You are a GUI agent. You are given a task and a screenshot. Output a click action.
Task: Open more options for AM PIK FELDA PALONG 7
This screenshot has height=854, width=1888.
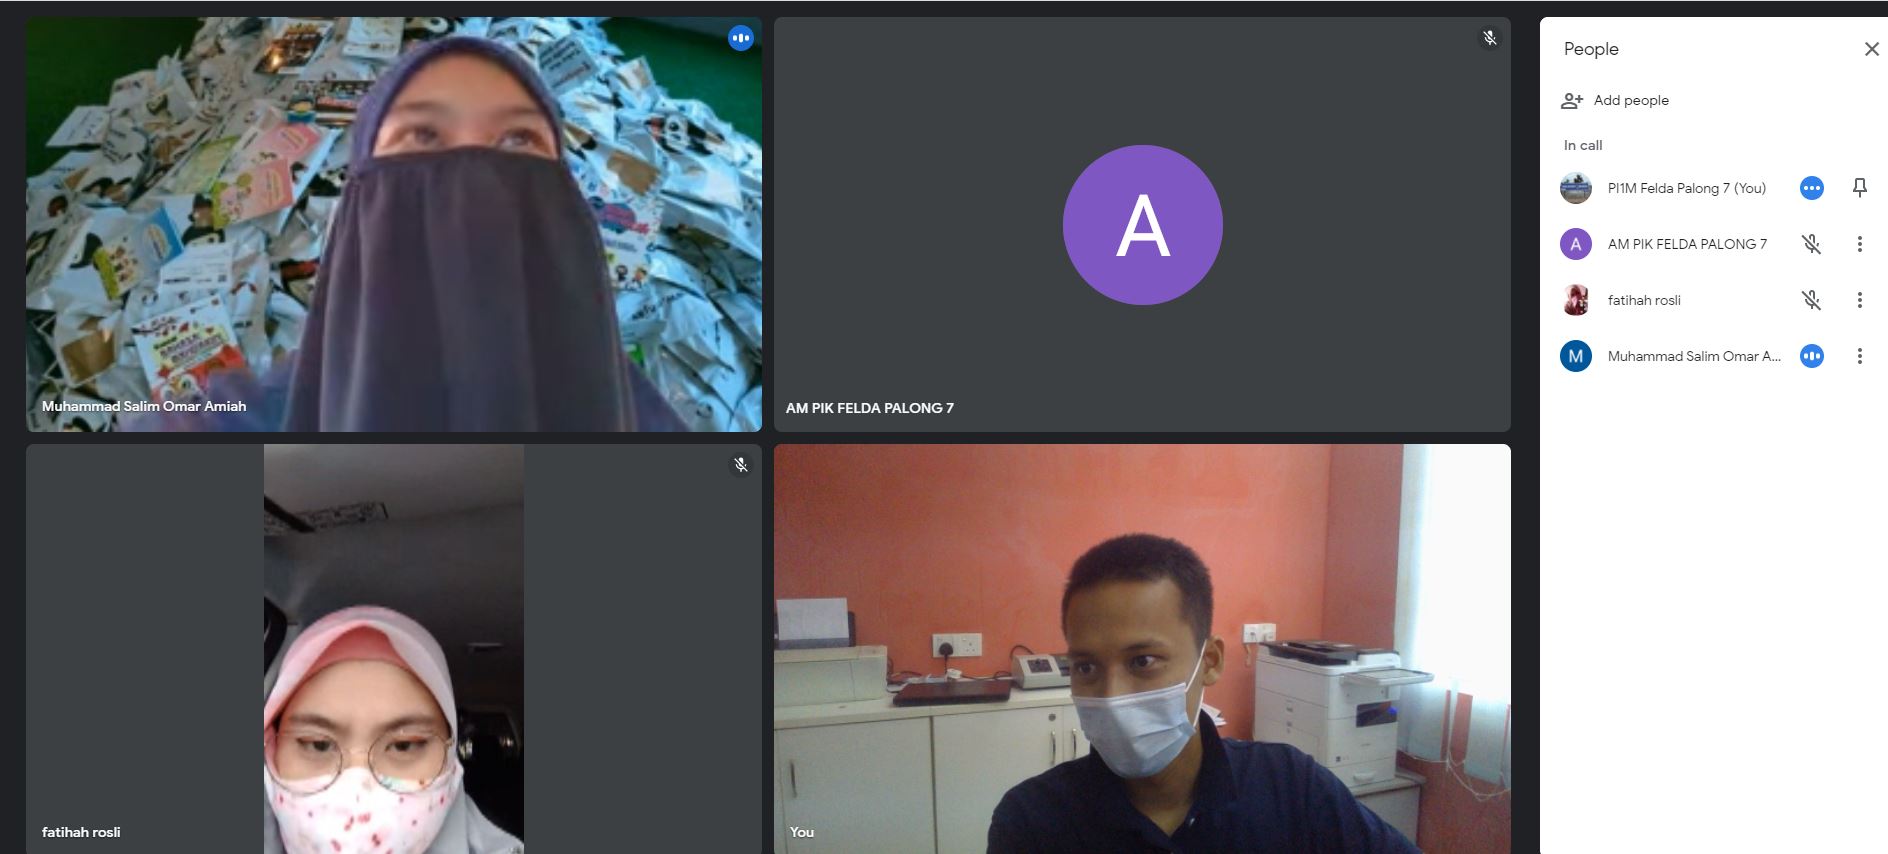coord(1859,244)
